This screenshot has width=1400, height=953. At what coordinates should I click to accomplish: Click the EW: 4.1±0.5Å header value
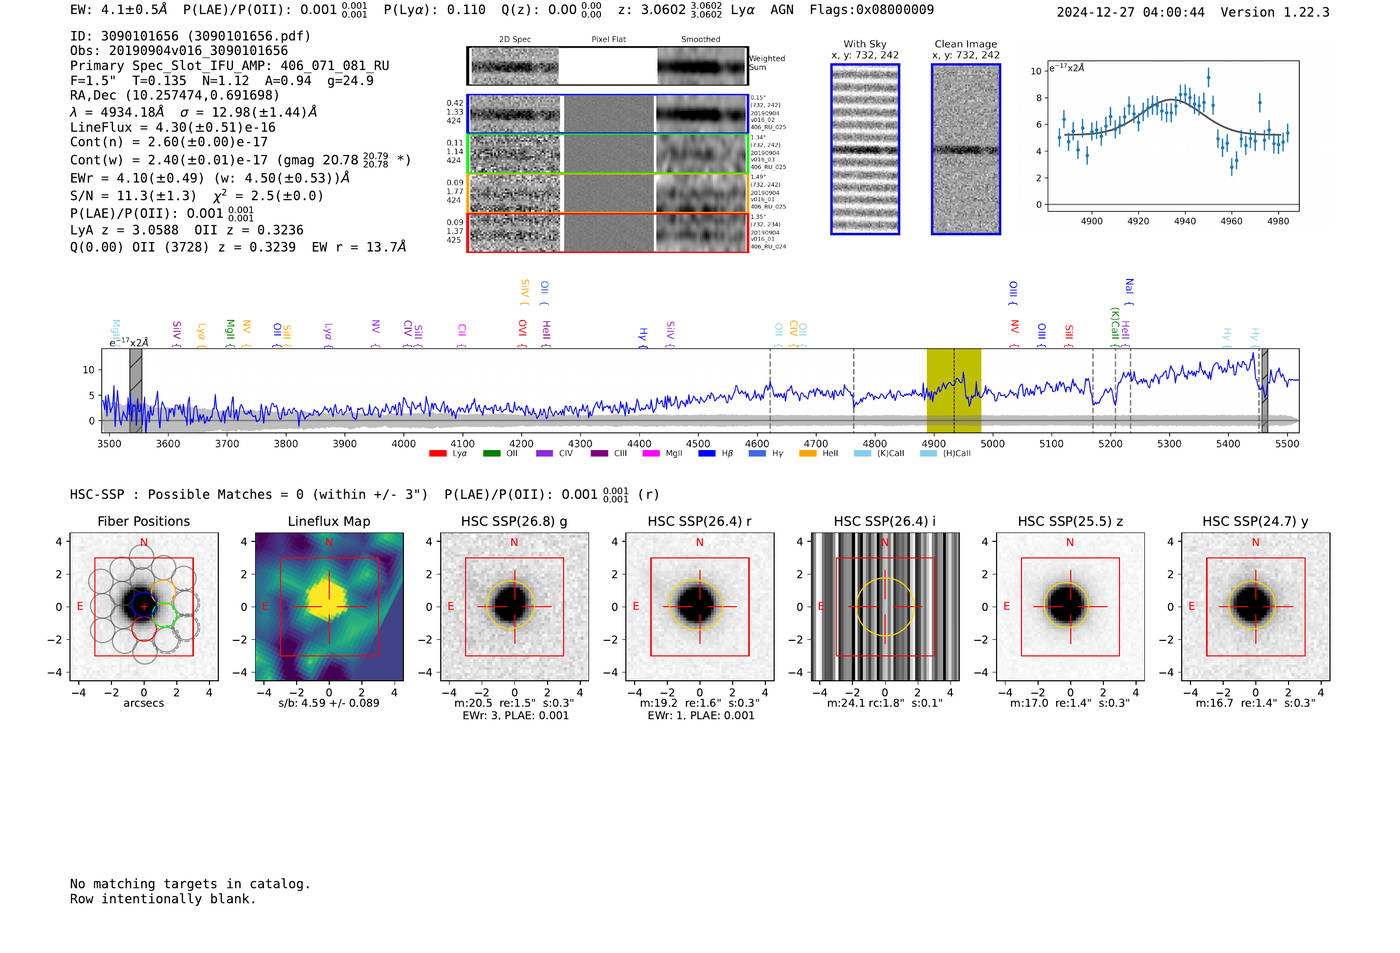pos(119,10)
